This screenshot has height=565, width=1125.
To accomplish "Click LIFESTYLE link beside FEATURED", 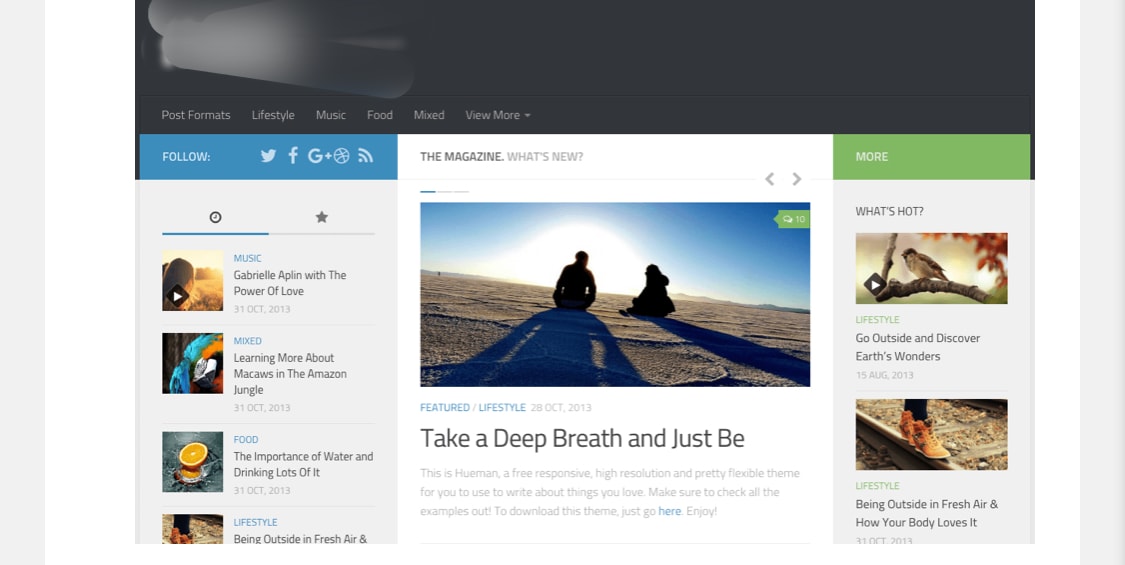I will (x=502, y=407).
